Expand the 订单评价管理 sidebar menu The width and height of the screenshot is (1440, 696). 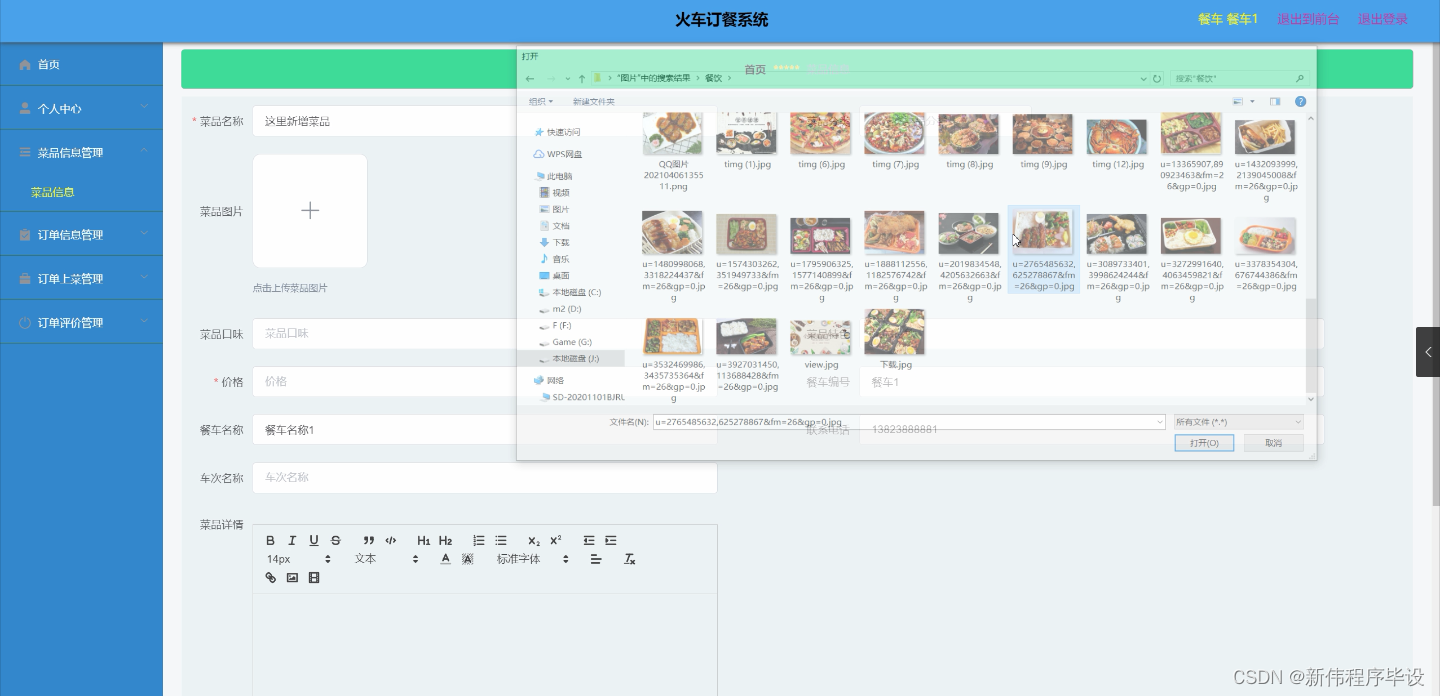pos(81,322)
